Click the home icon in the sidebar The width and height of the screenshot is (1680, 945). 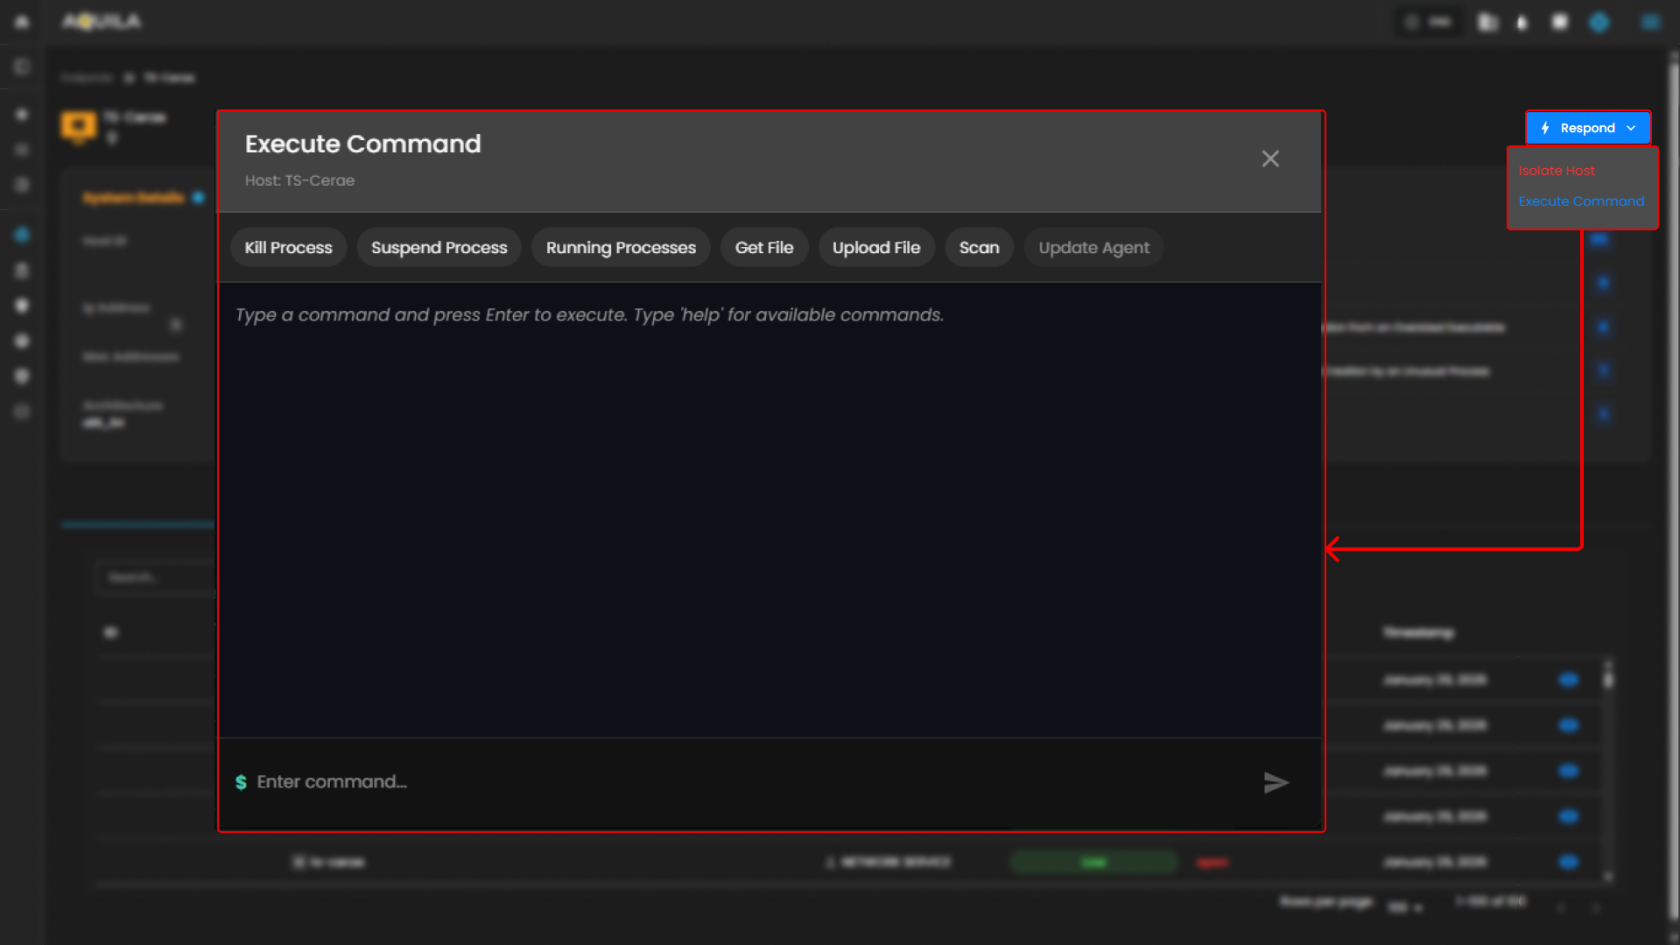pyautogui.click(x=22, y=21)
